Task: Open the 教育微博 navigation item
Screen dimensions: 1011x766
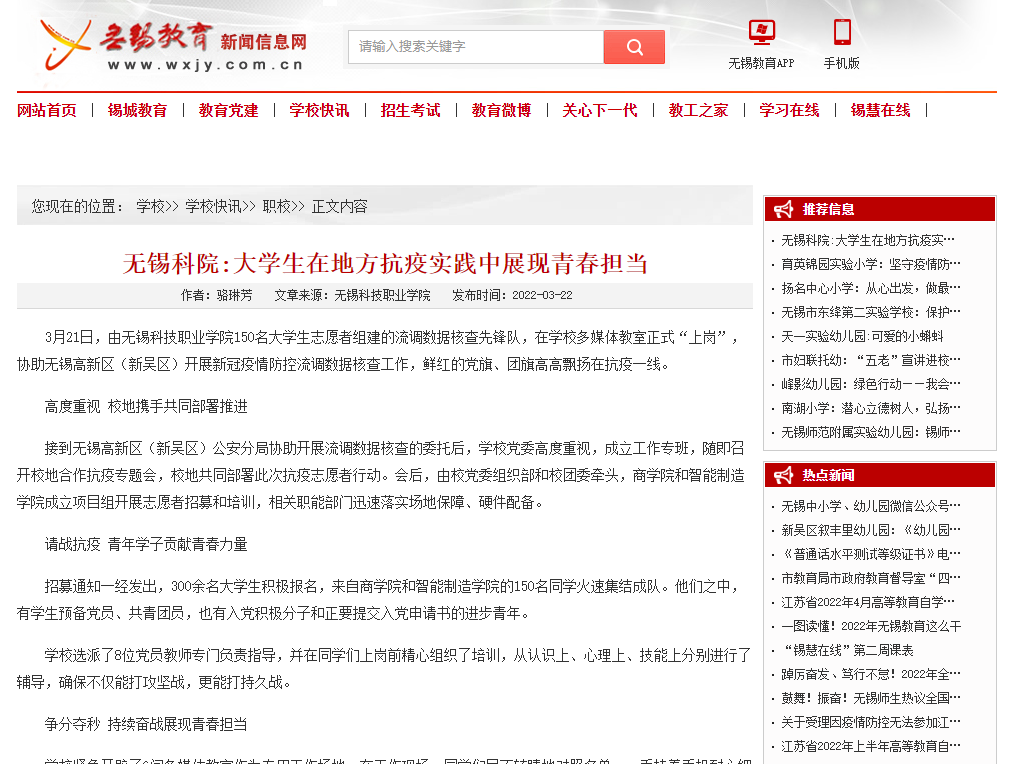Action: tap(501, 110)
